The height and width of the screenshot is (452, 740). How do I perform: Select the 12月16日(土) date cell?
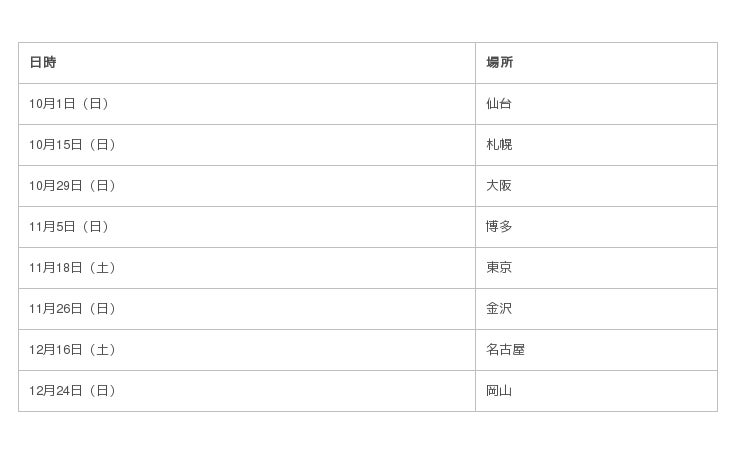coord(73,350)
